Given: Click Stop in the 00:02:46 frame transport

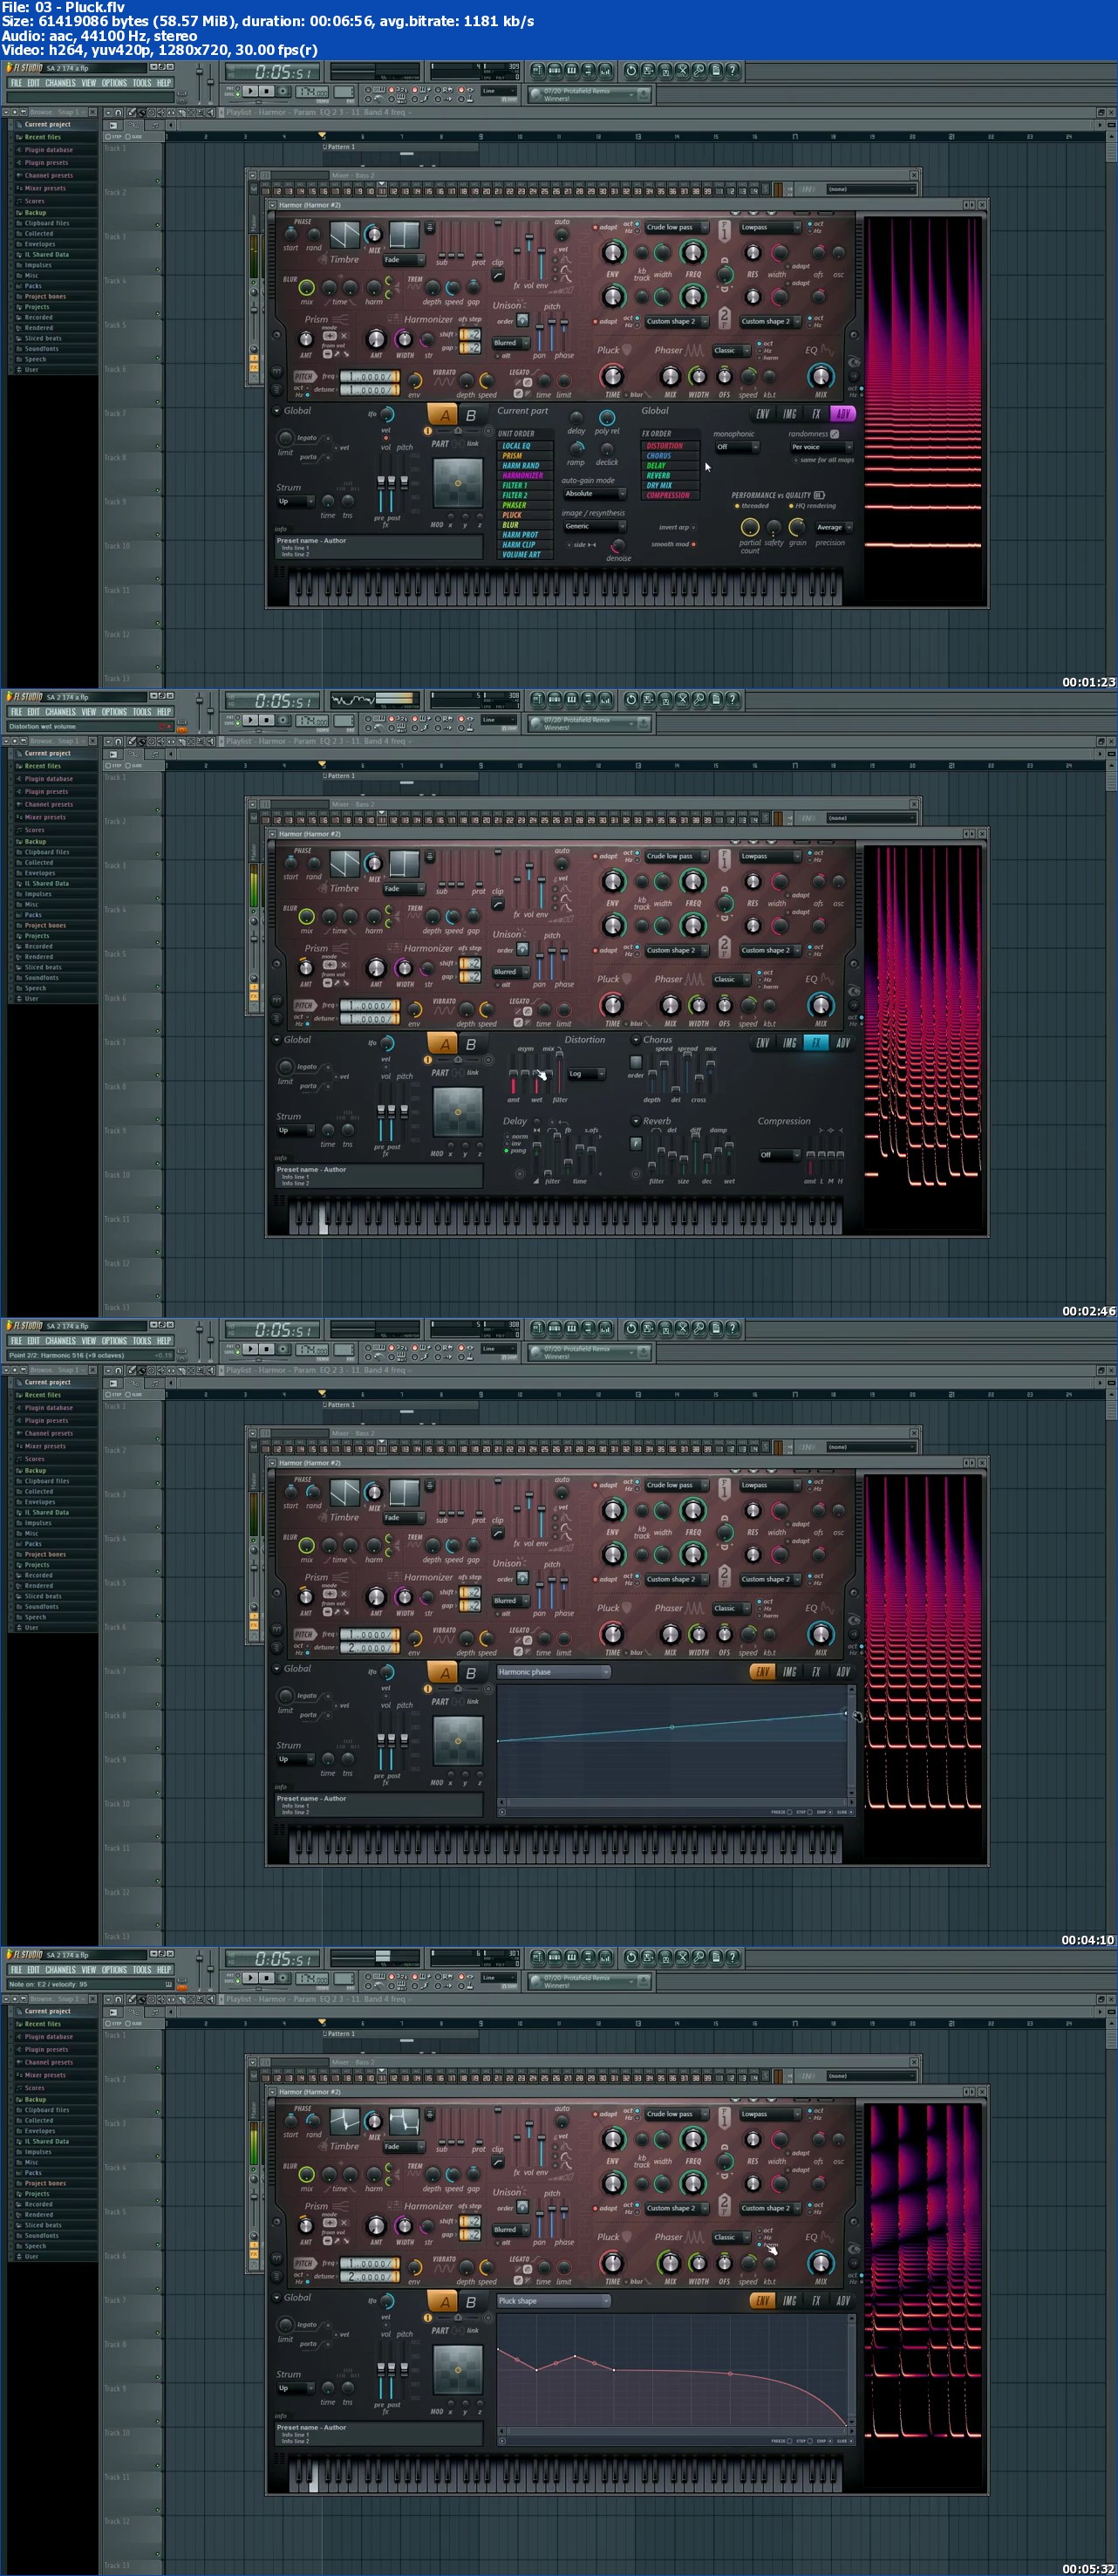Looking at the screenshot, I should pyautogui.click(x=267, y=720).
